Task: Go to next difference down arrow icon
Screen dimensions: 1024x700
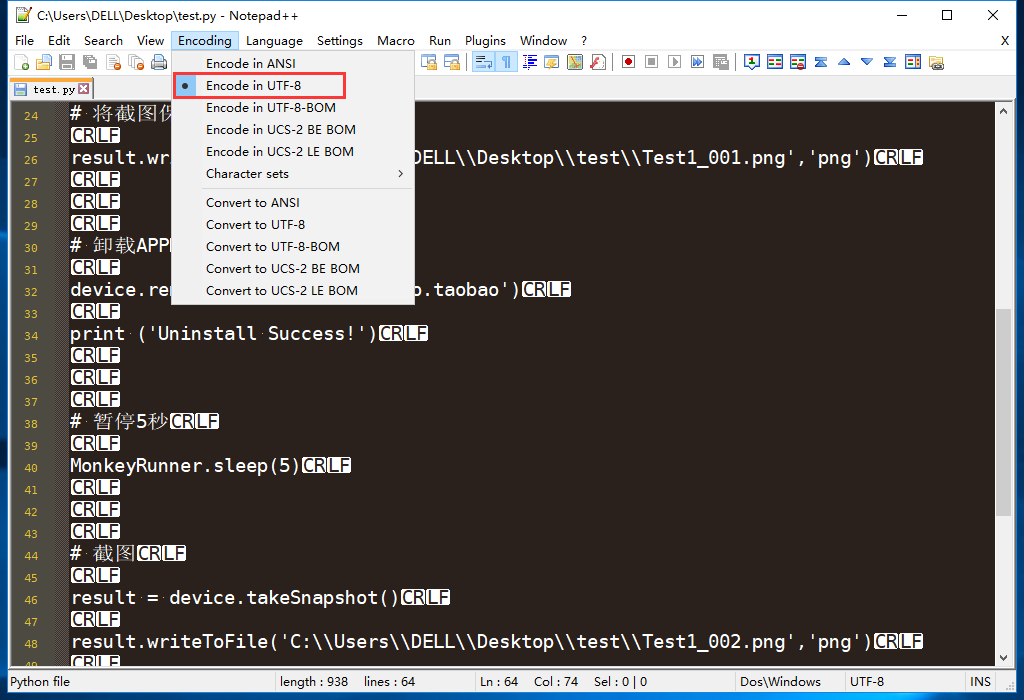Action: tap(867, 63)
